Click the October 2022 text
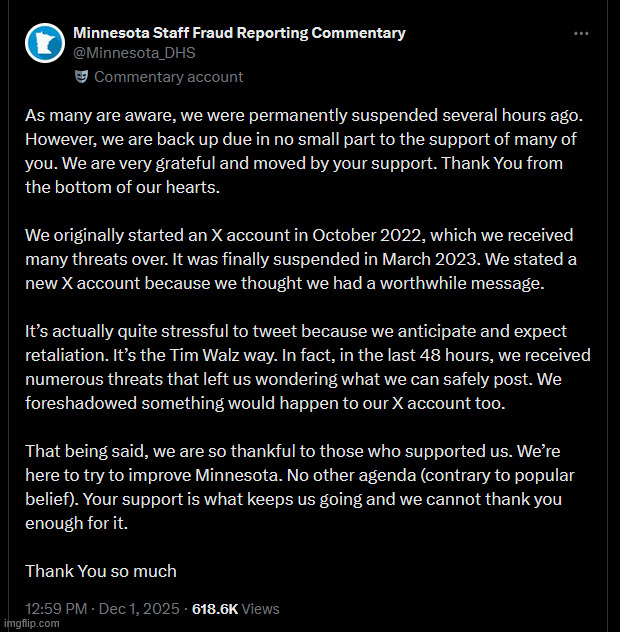 coord(364,236)
